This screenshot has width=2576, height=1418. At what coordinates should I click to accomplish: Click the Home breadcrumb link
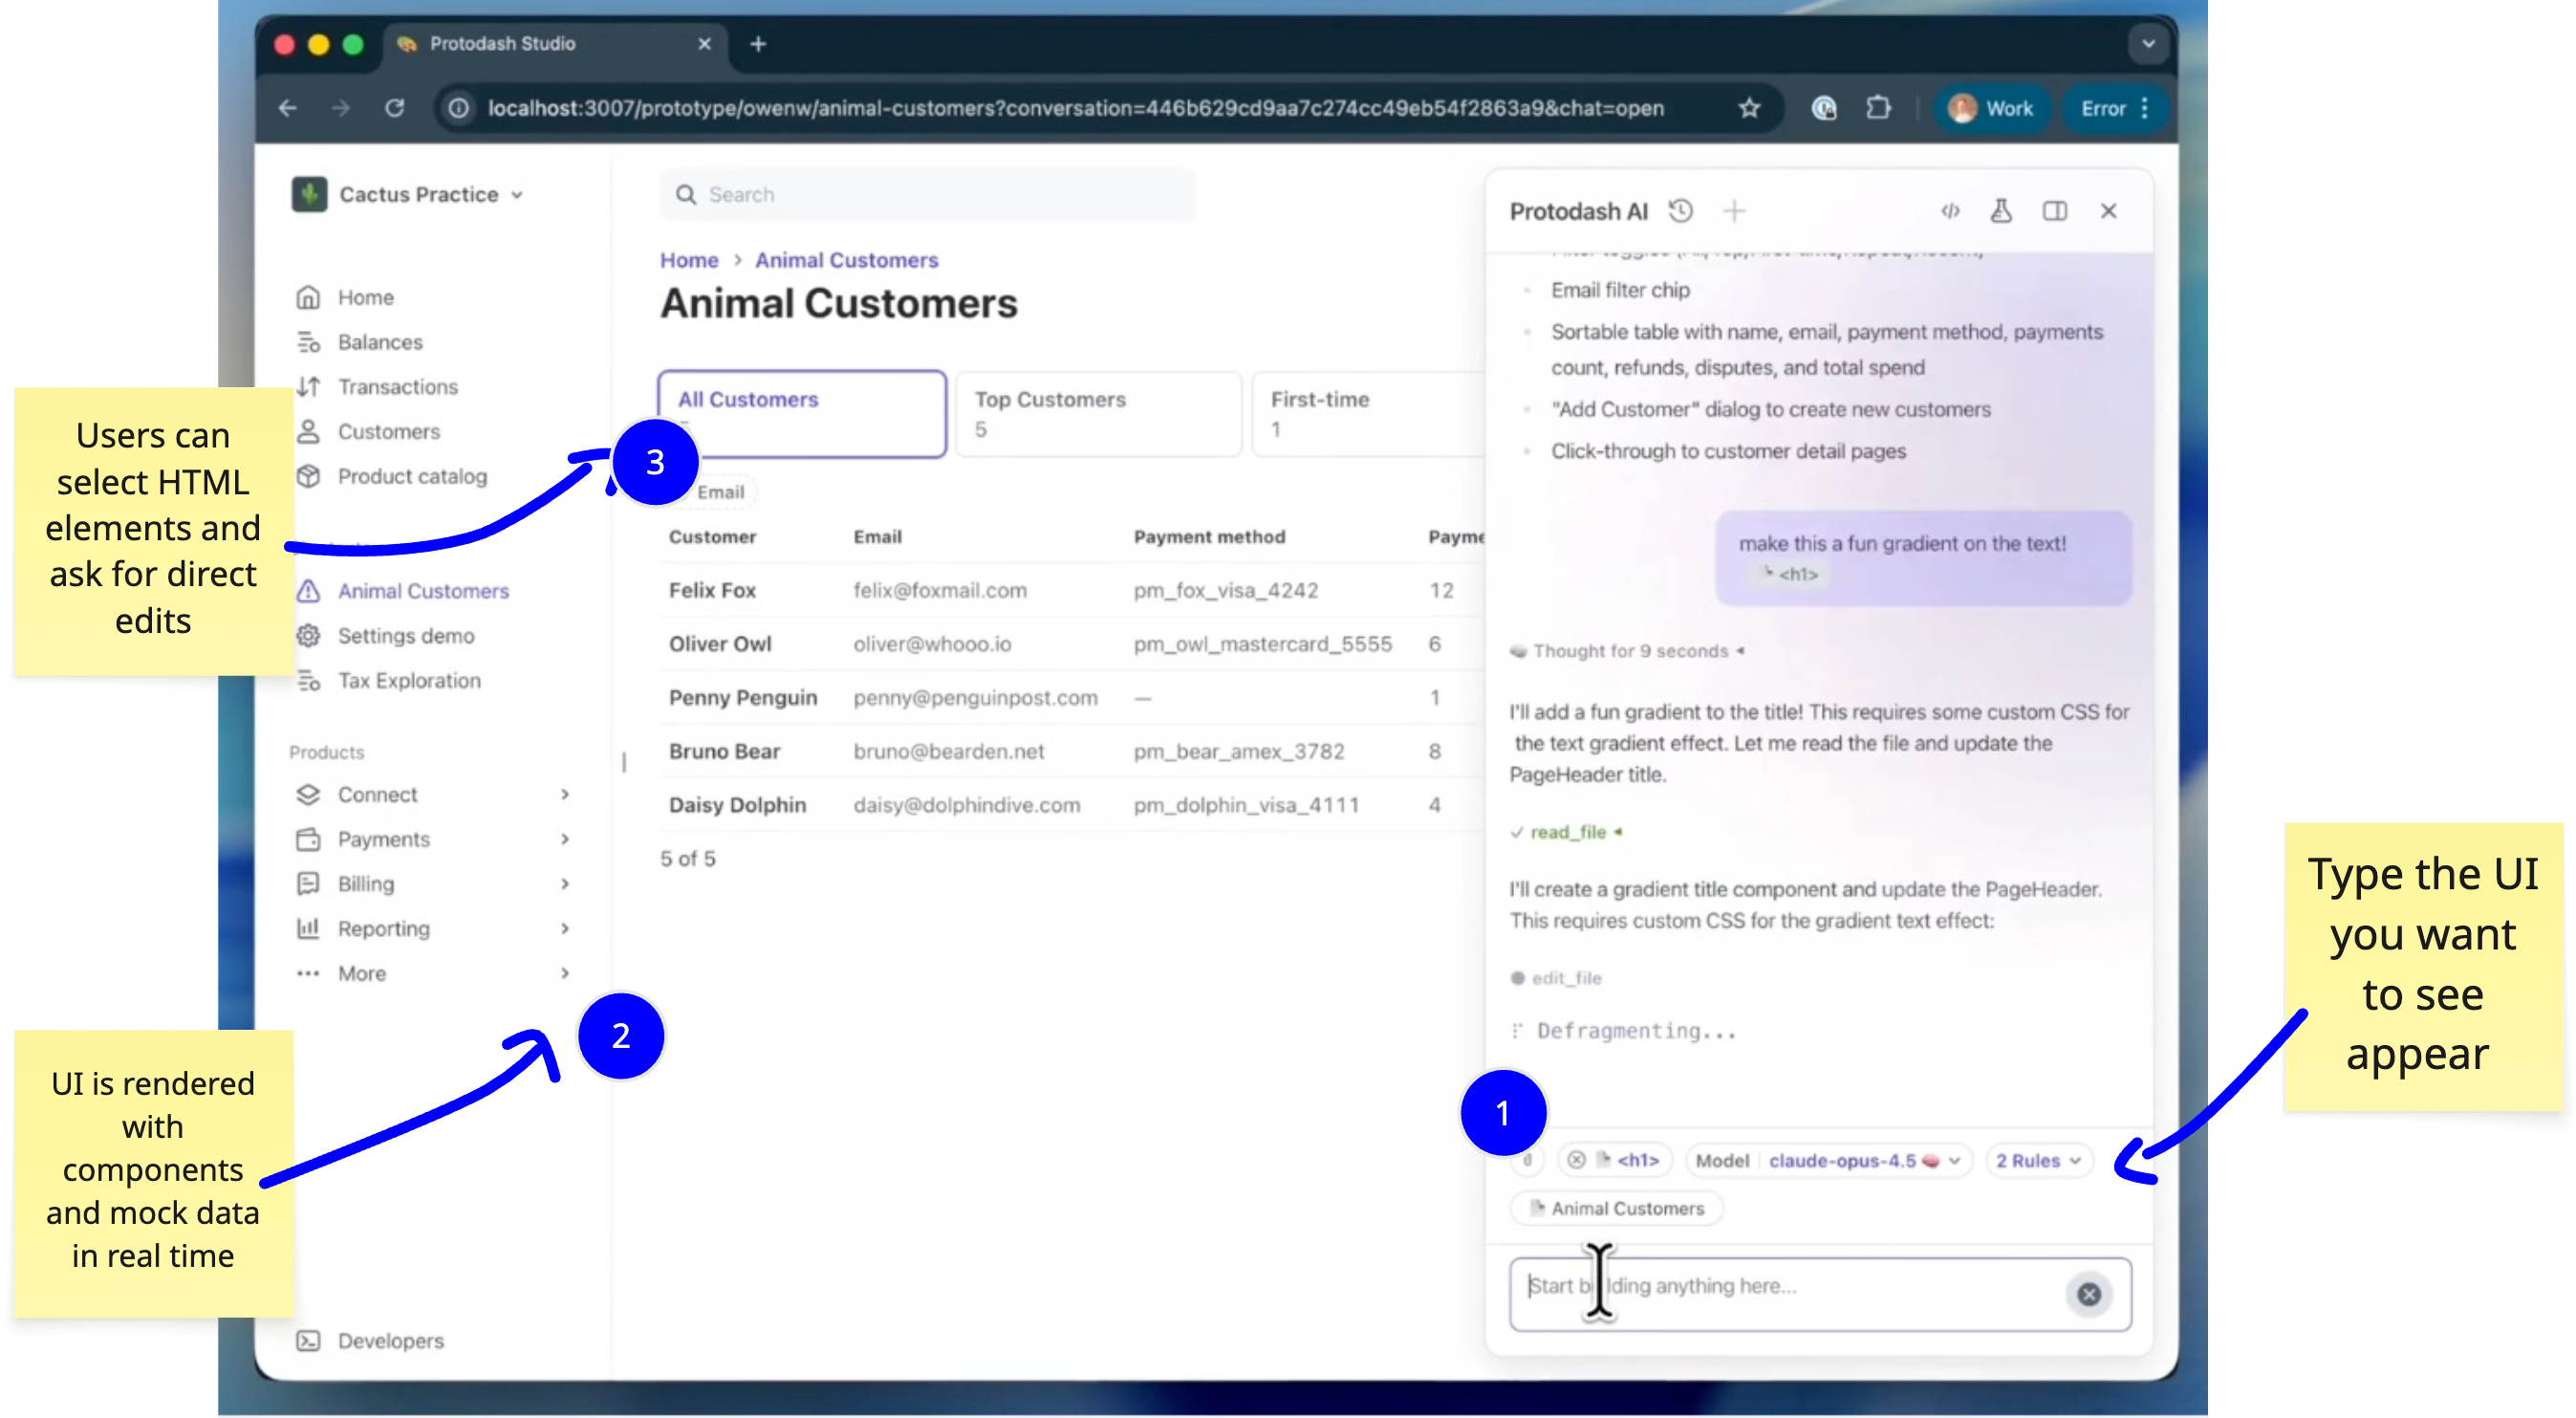point(689,260)
